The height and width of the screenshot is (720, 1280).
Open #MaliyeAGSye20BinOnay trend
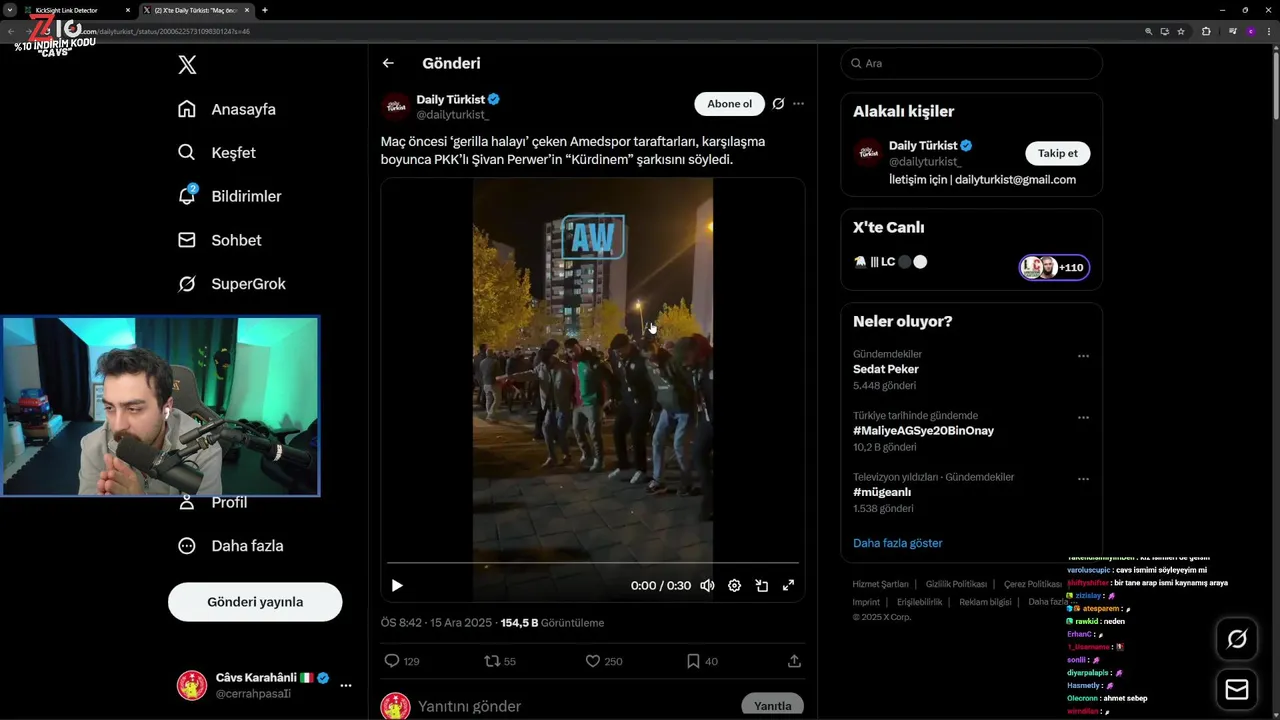point(923,431)
